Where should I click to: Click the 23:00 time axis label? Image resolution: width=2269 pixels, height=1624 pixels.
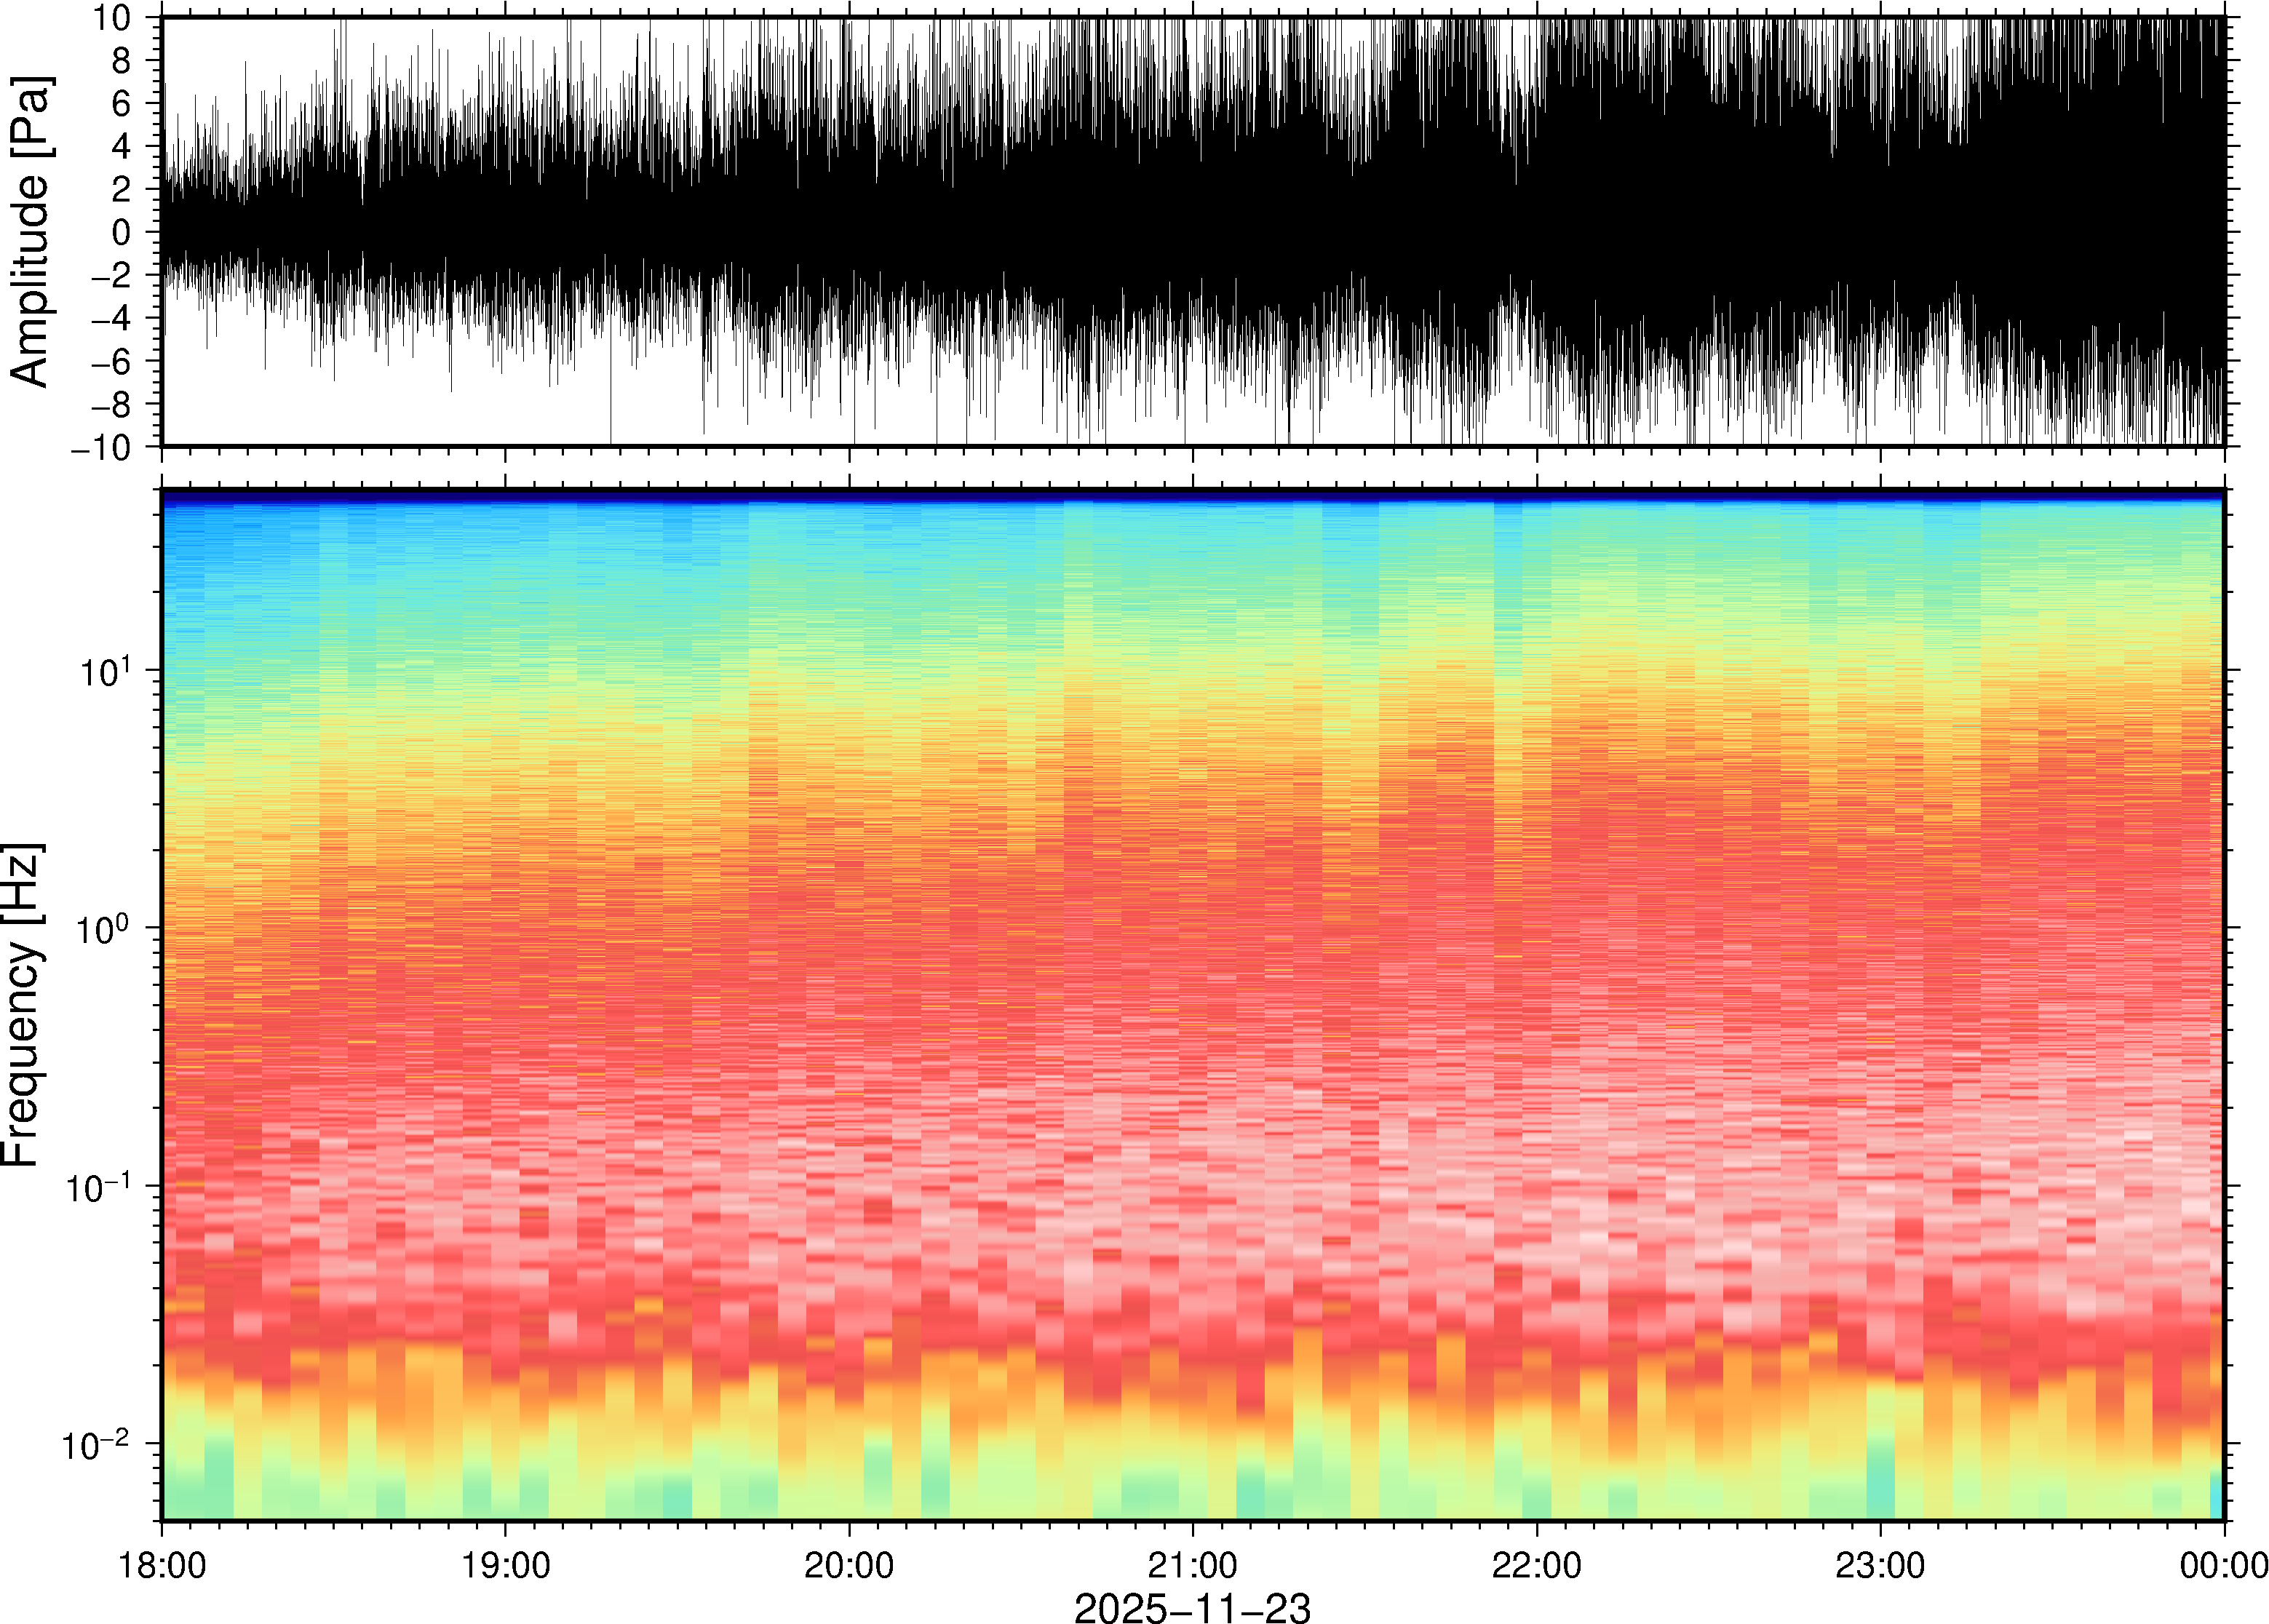(x=1879, y=1565)
